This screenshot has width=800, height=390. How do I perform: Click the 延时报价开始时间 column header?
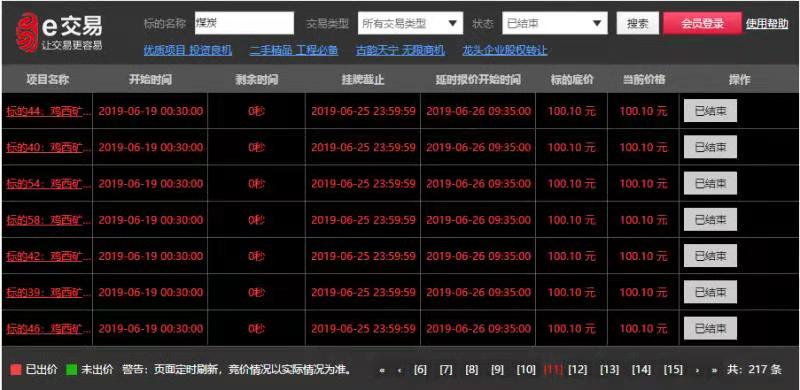click(x=478, y=80)
